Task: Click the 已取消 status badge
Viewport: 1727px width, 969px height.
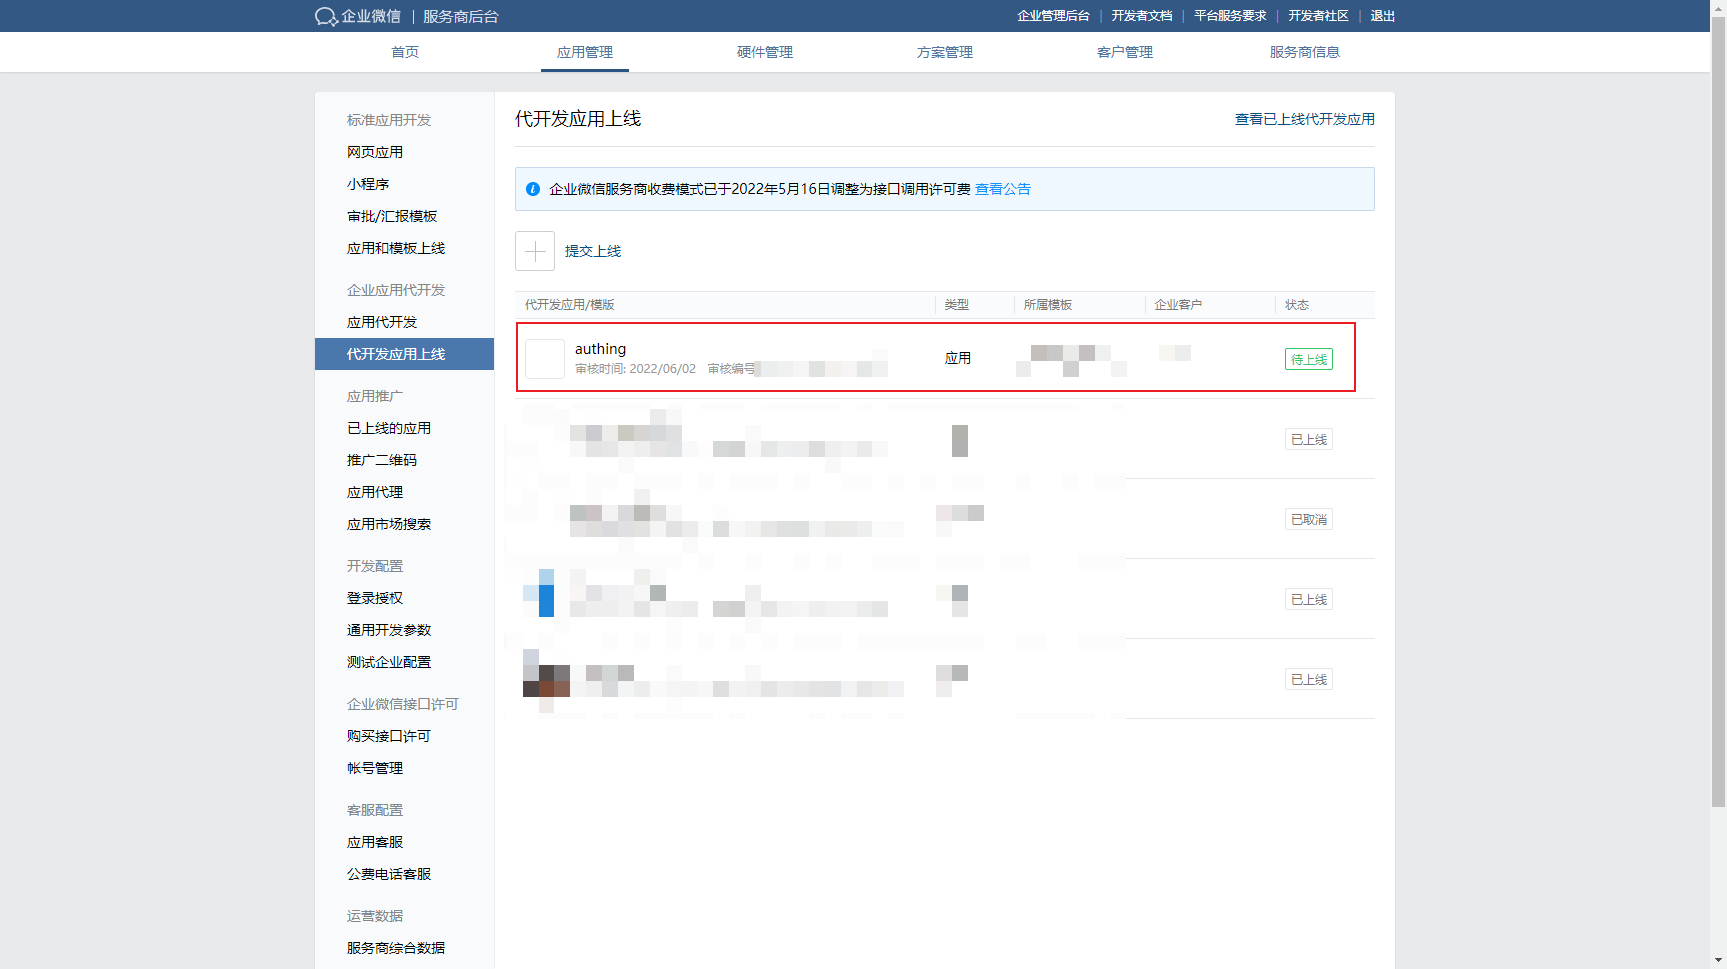Action: click(1308, 519)
